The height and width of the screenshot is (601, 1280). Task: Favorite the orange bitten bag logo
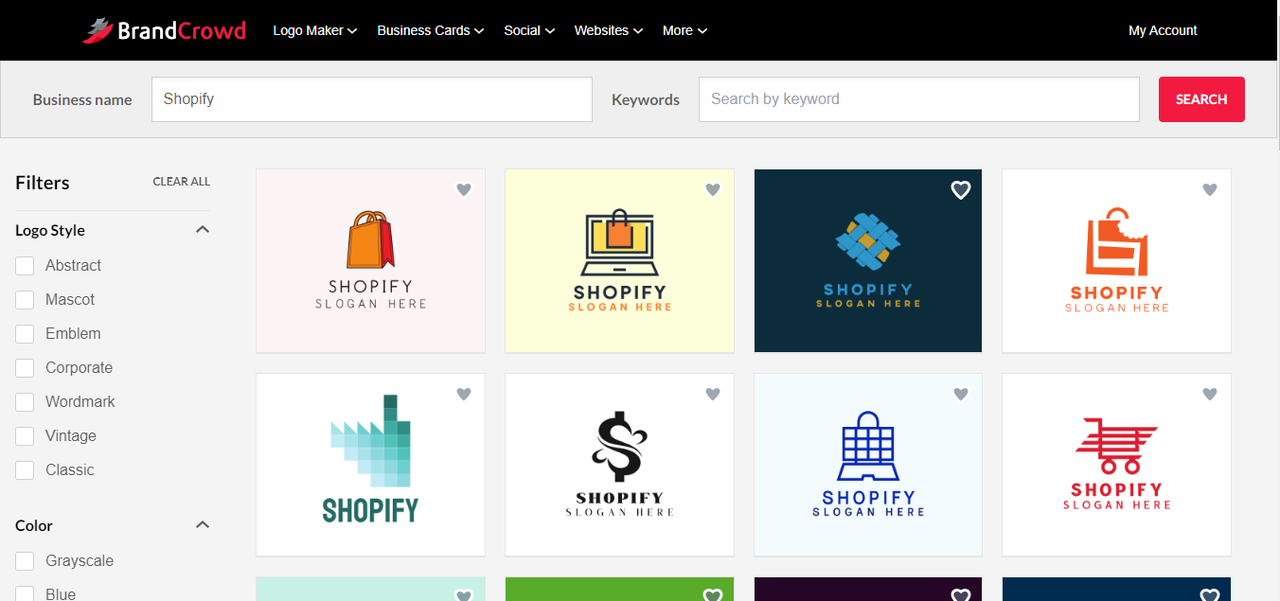click(1210, 189)
